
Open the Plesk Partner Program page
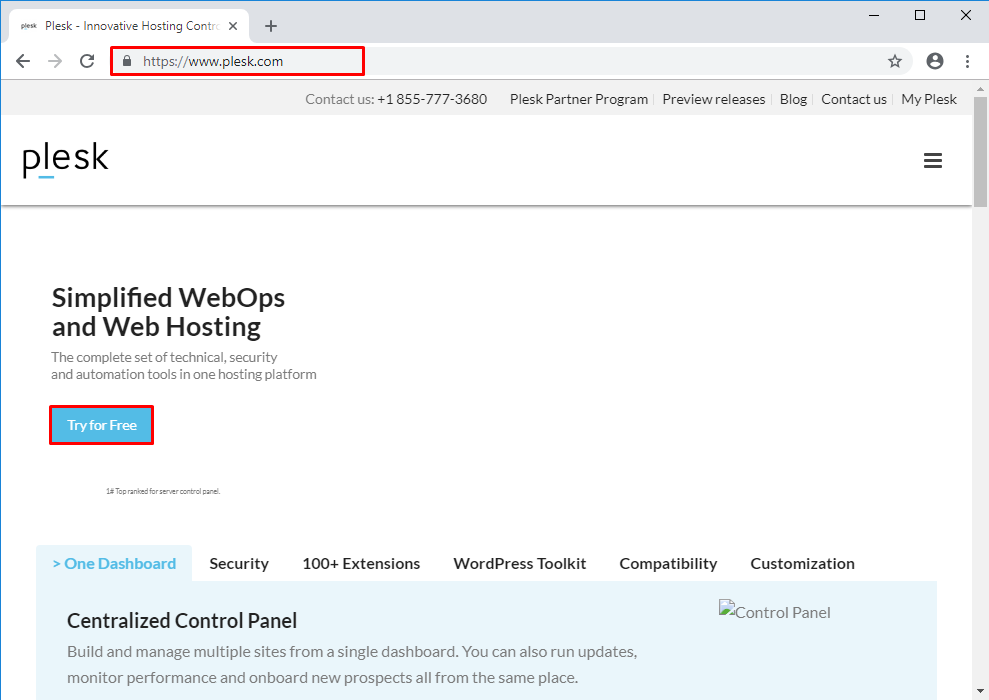point(578,99)
